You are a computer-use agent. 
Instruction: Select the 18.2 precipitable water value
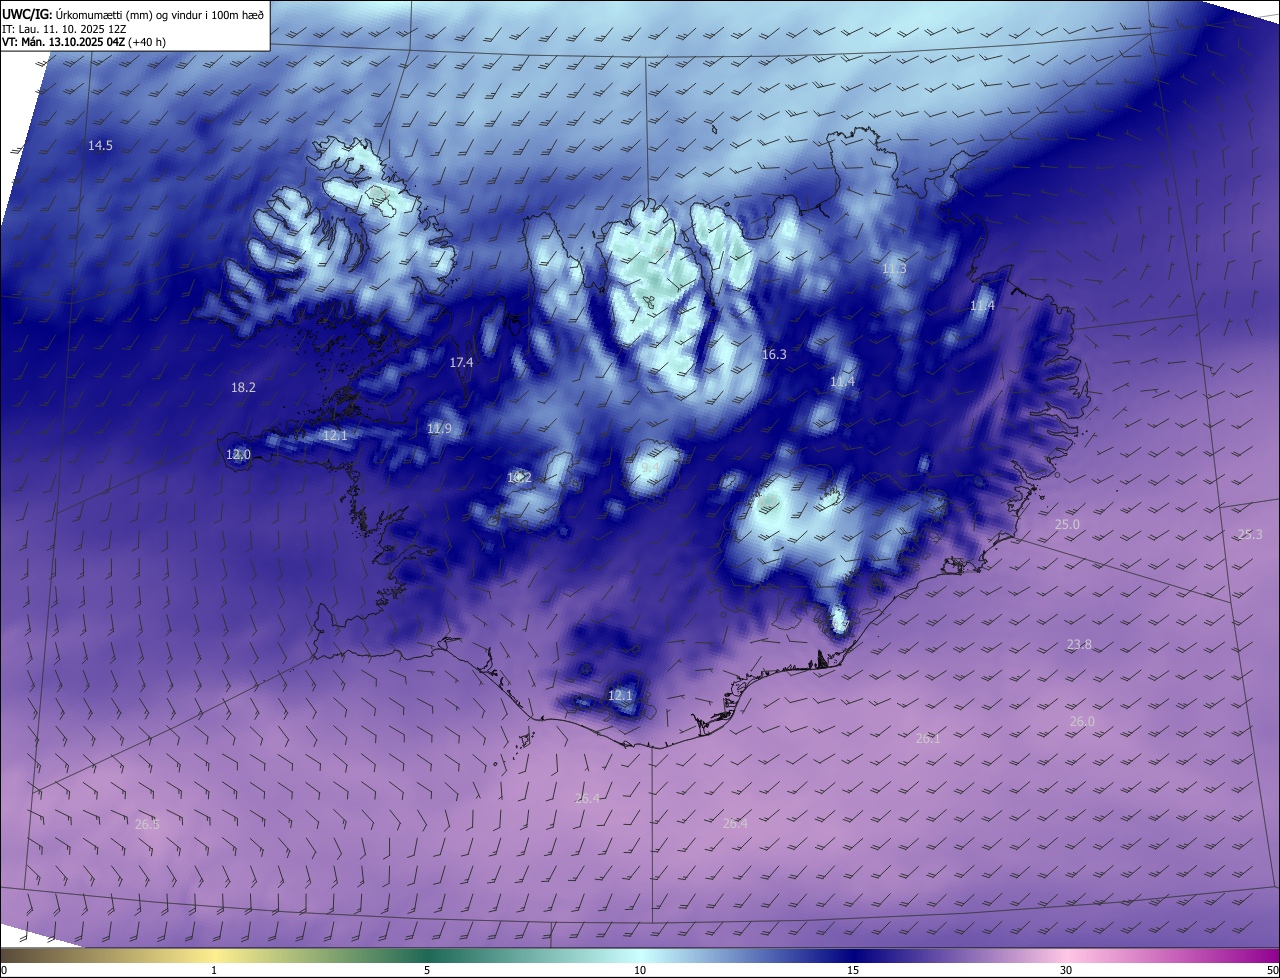tap(243, 388)
